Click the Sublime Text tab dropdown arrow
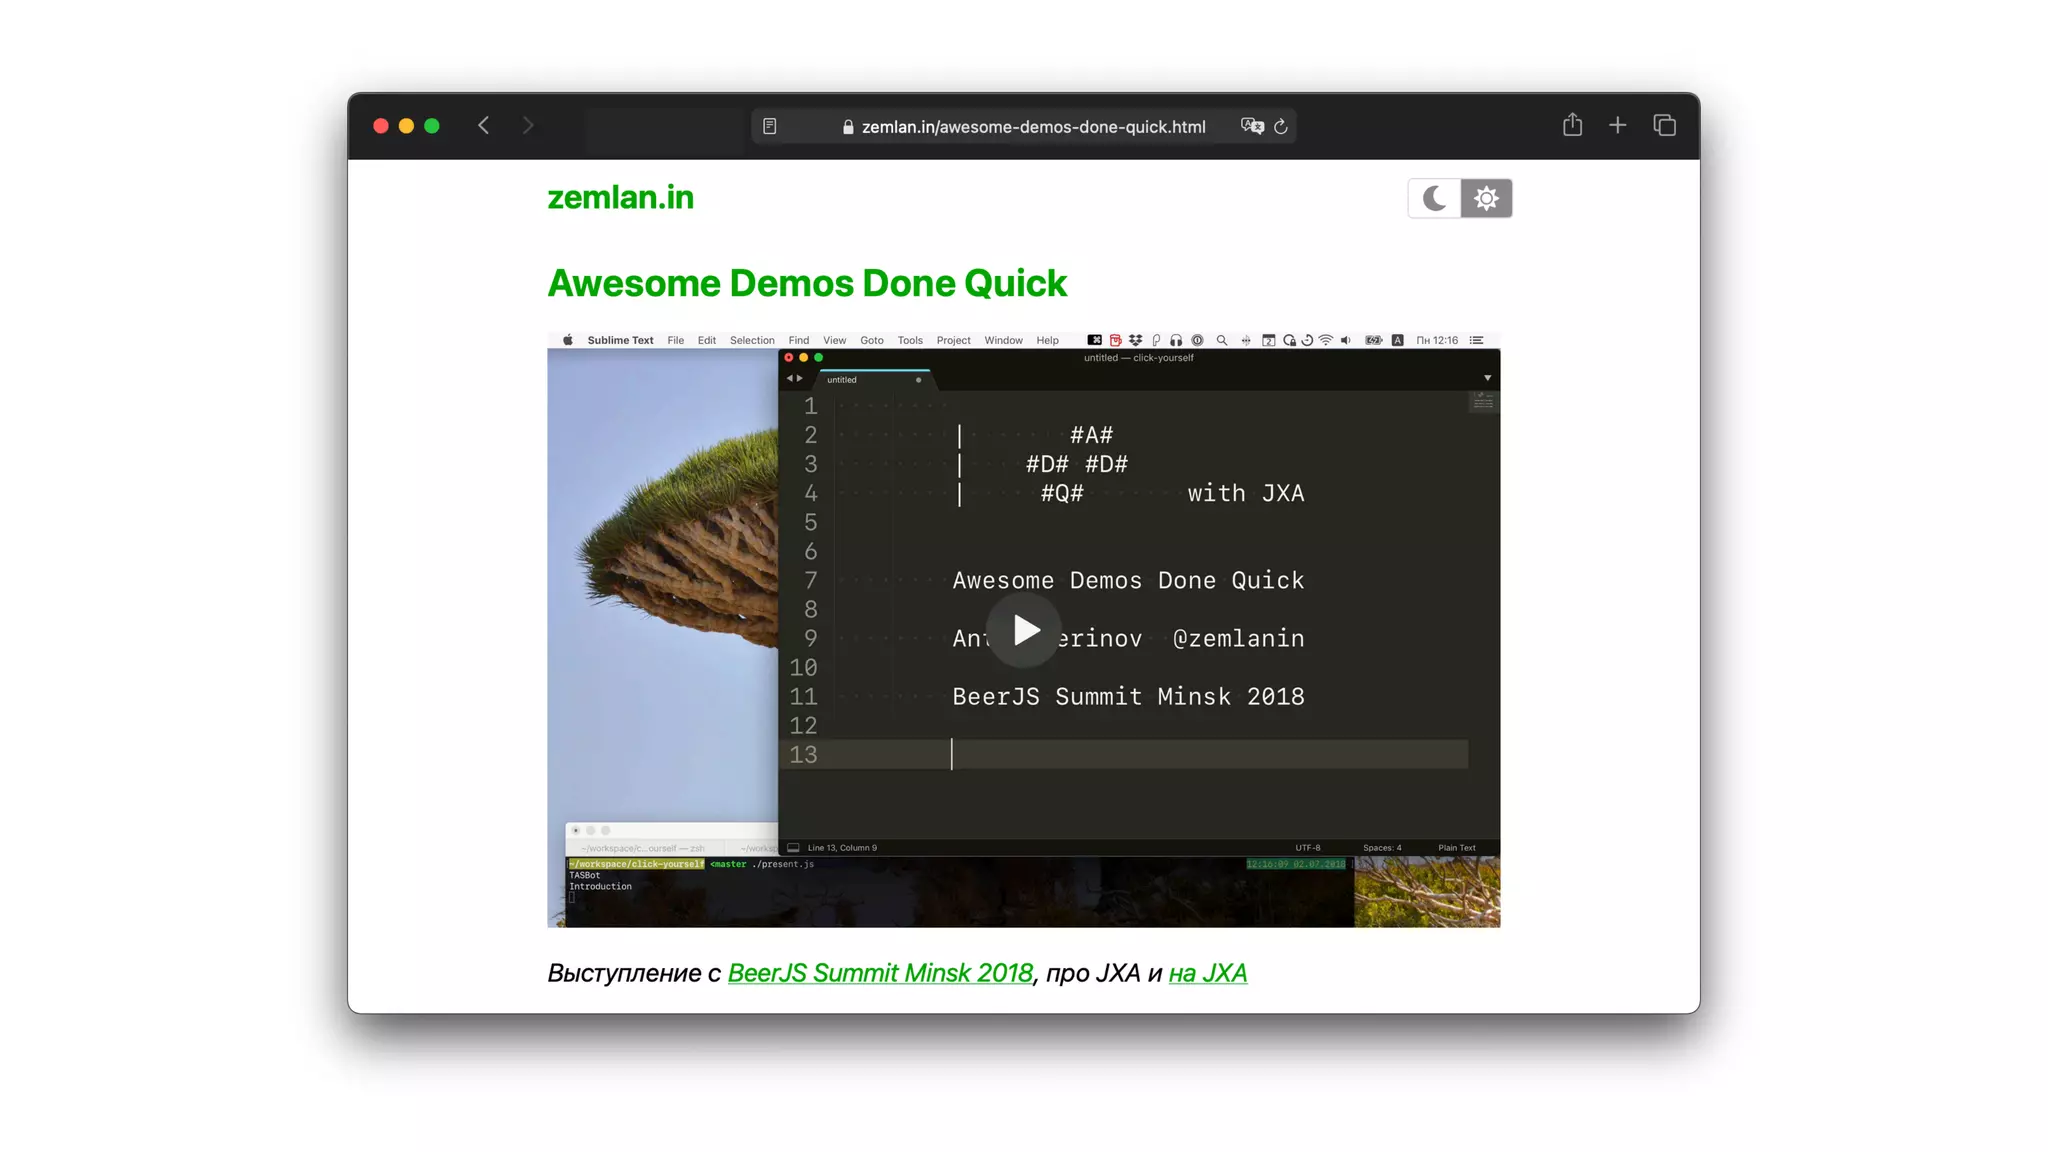 [x=1487, y=378]
